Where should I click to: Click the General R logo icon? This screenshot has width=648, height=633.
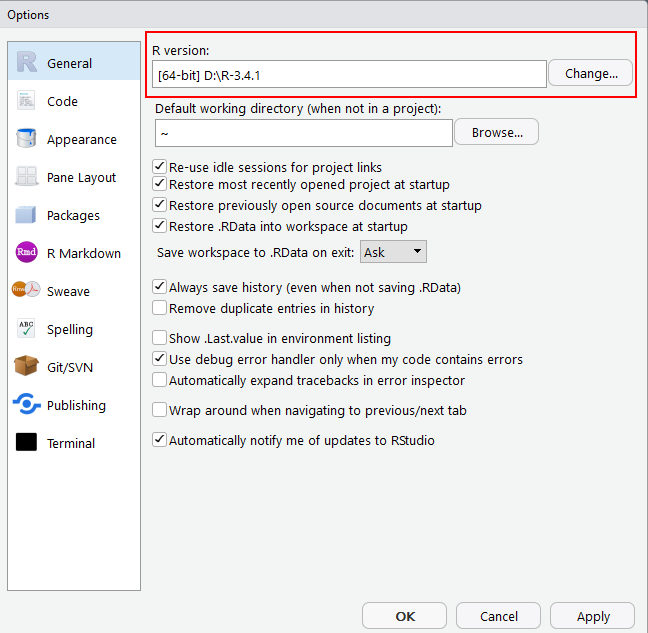(26, 63)
